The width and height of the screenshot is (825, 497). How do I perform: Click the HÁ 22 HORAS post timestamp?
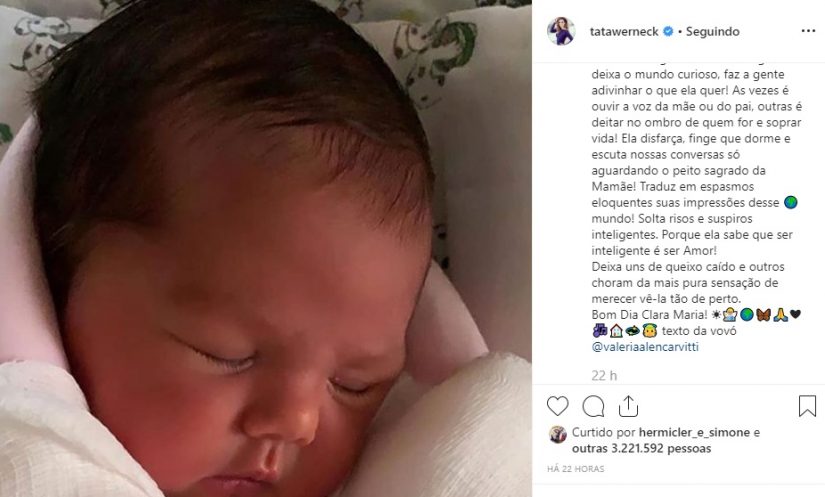click(x=576, y=469)
